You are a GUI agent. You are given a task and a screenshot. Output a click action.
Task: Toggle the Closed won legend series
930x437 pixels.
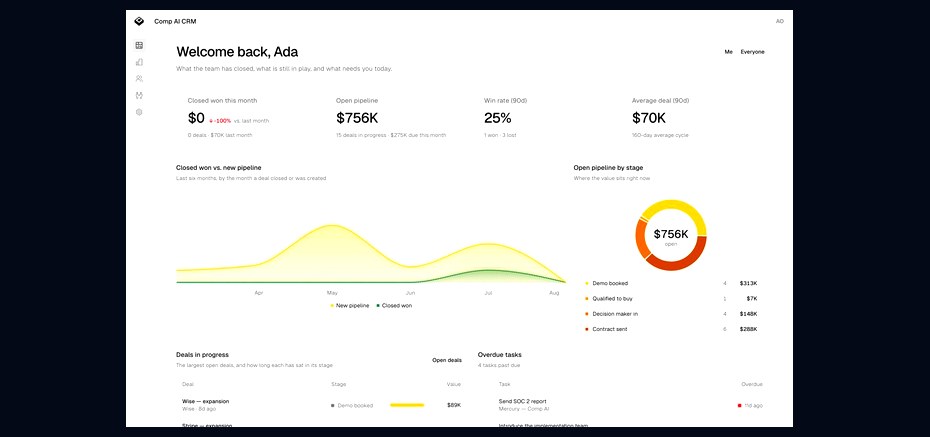tap(394, 306)
